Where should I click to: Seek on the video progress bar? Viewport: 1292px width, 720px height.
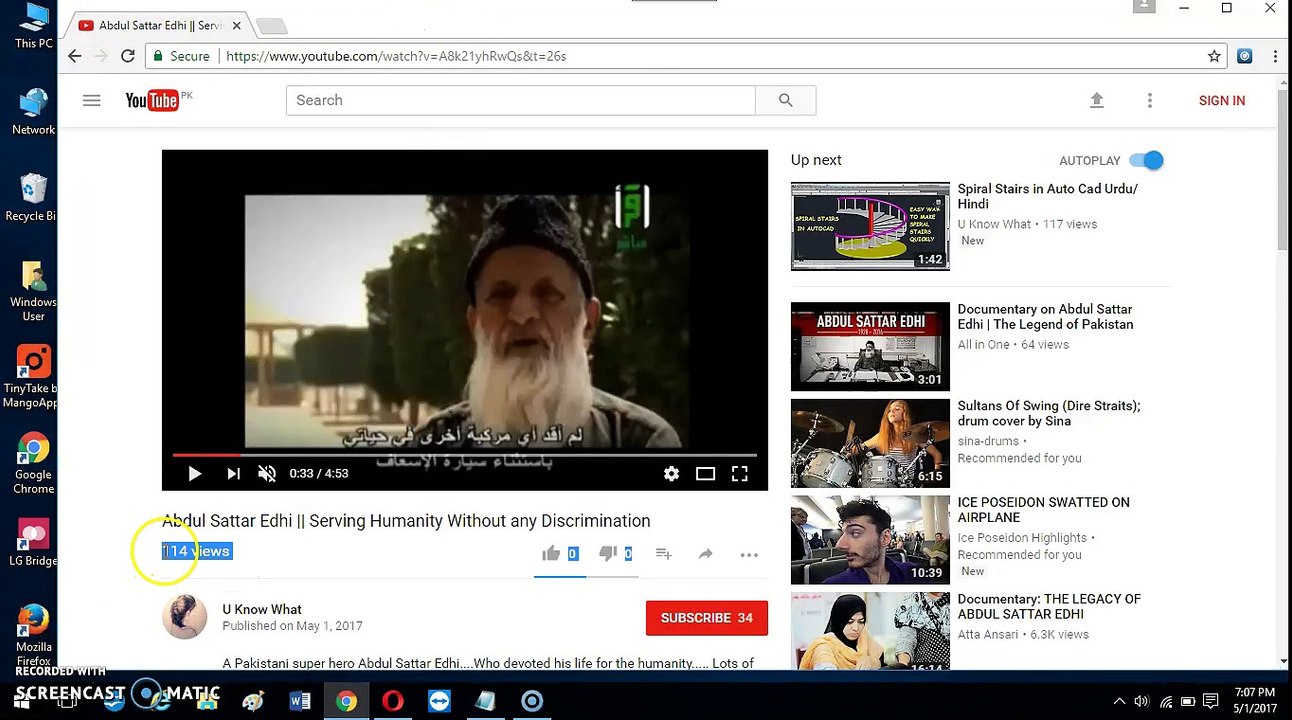pos(465,455)
